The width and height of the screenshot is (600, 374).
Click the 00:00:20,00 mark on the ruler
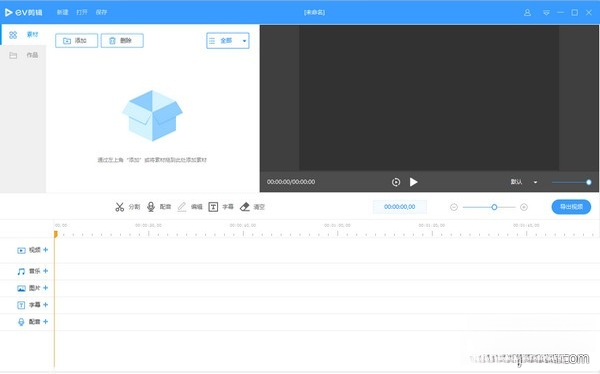[148, 225]
